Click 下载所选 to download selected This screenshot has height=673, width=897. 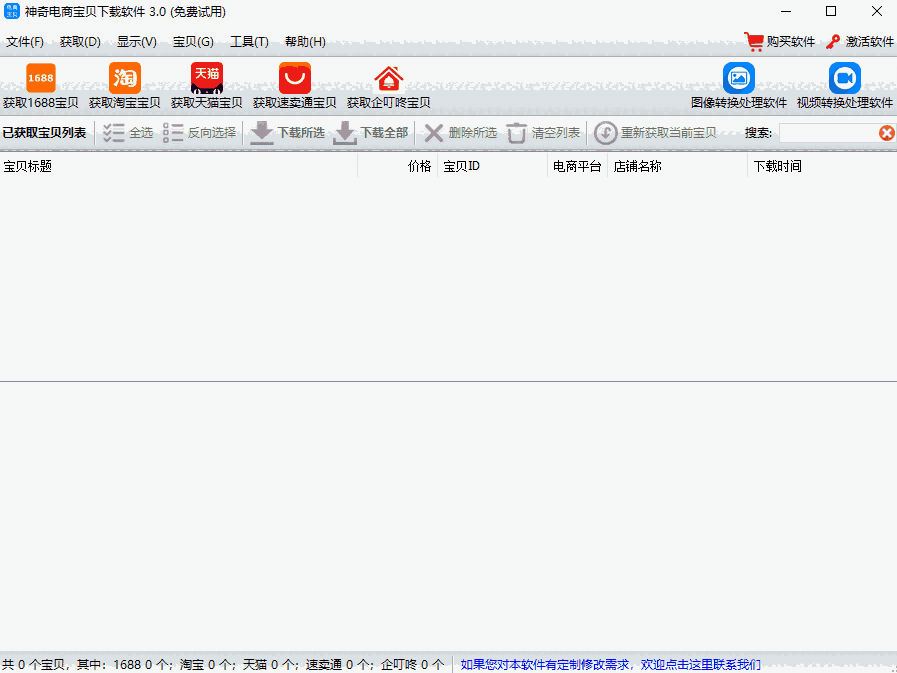click(x=288, y=133)
